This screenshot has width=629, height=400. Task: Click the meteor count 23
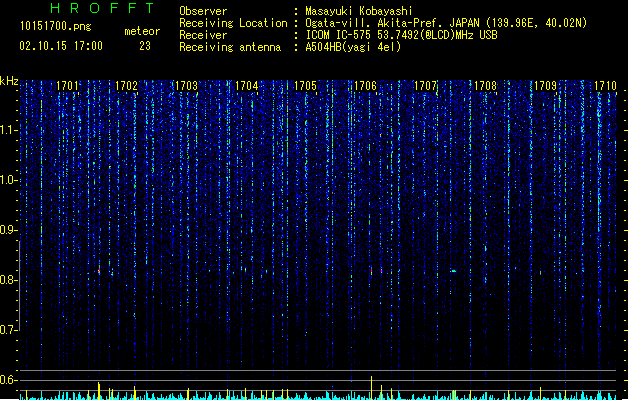point(145,46)
